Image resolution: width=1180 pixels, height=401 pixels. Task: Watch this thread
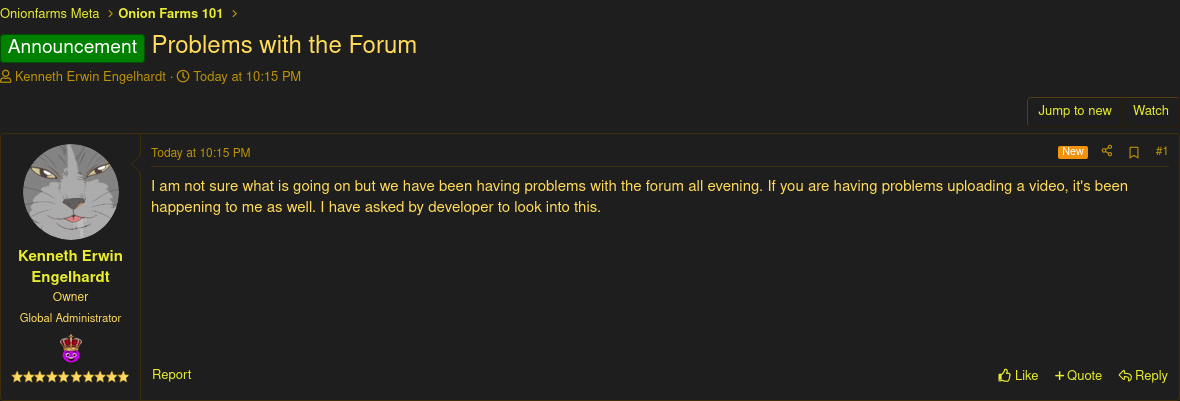pyautogui.click(x=1150, y=111)
